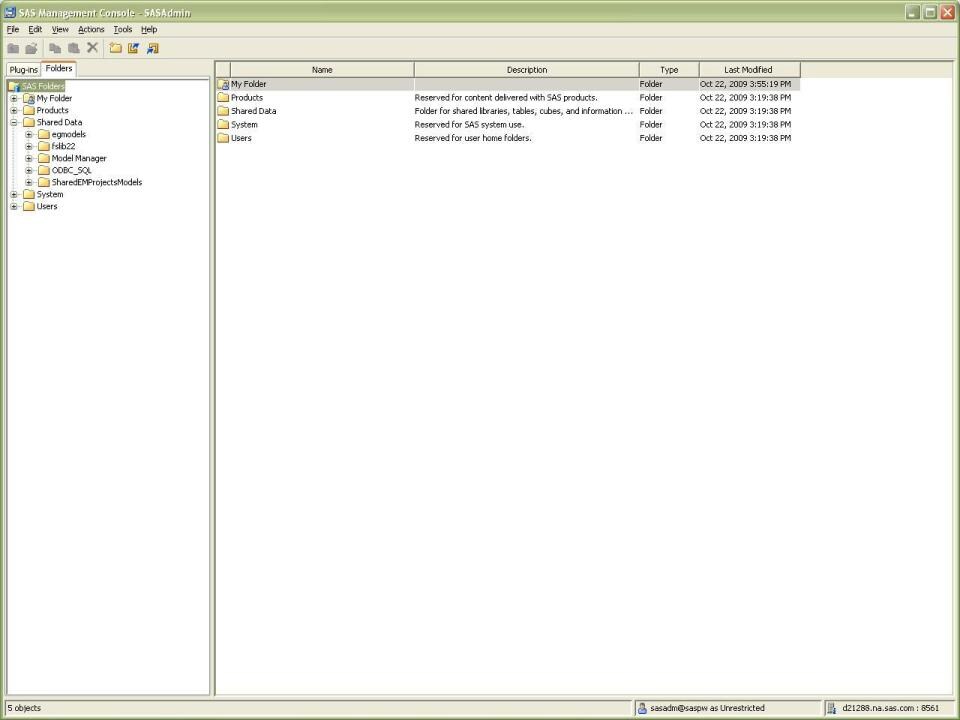Click the Shared Data folder icon in tree
This screenshot has width=960, height=720.
coord(29,121)
